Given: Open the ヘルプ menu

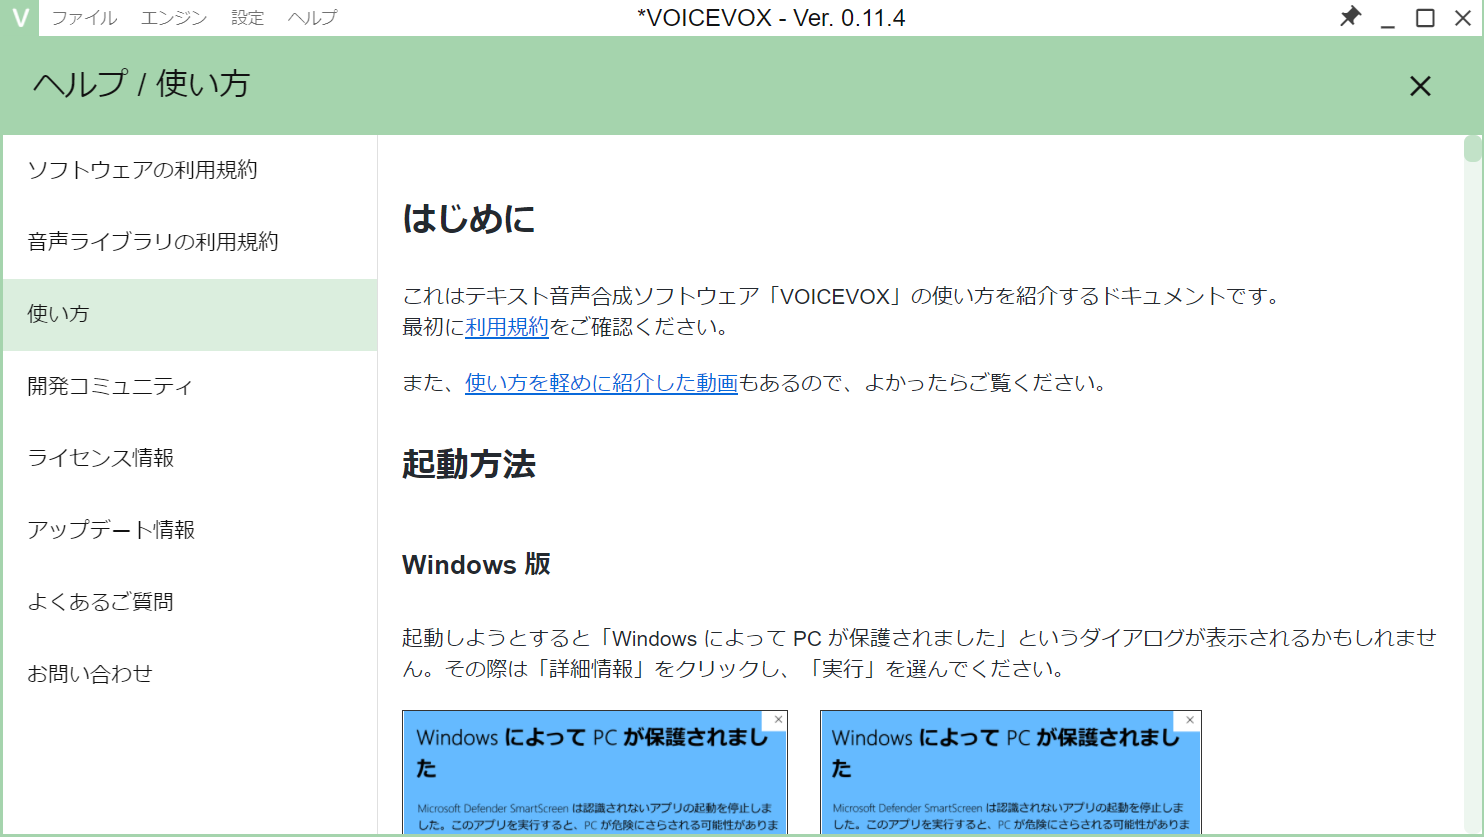Looking at the screenshot, I should pos(312,18).
